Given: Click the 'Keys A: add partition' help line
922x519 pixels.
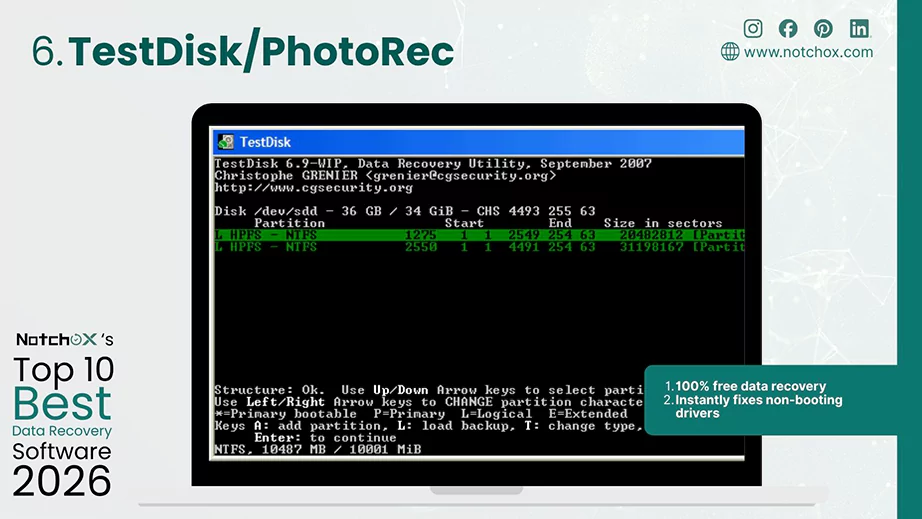Looking at the screenshot, I should (429, 426).
